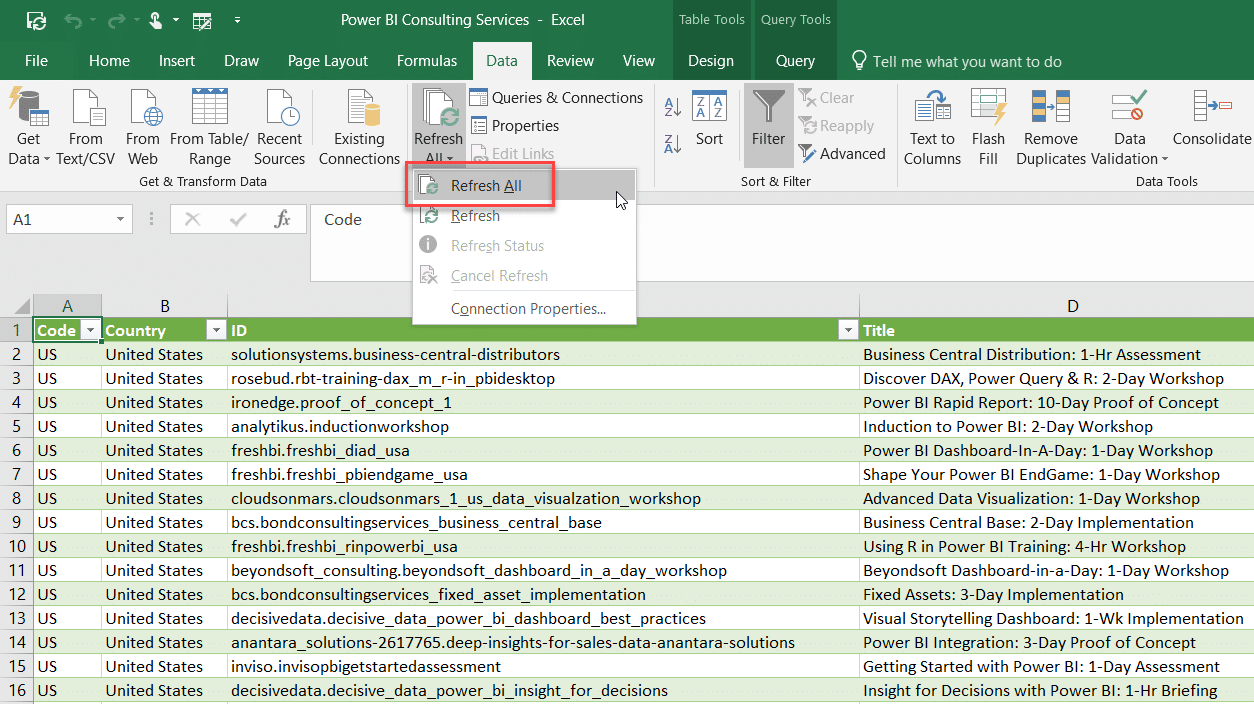Open the Name Box dropdown arrow
The image size is (1254, 704).
point(120,219)
